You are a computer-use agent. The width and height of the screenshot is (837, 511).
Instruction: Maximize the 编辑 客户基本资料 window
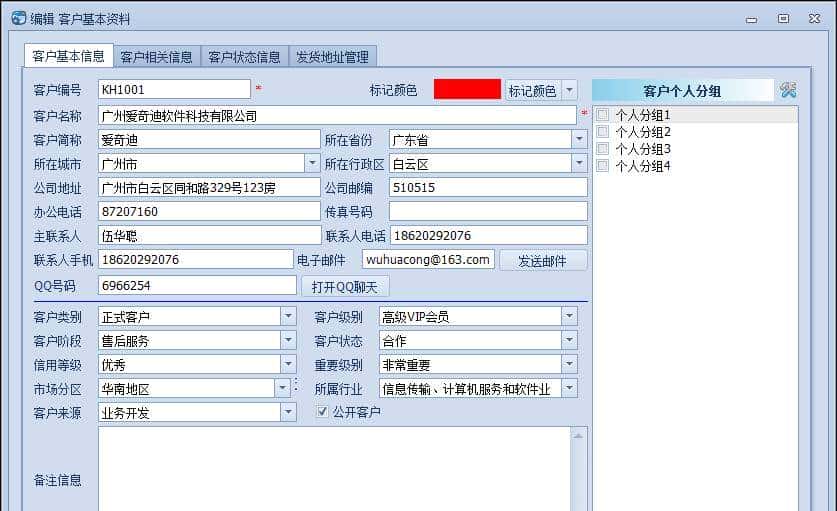coord(783,19)
